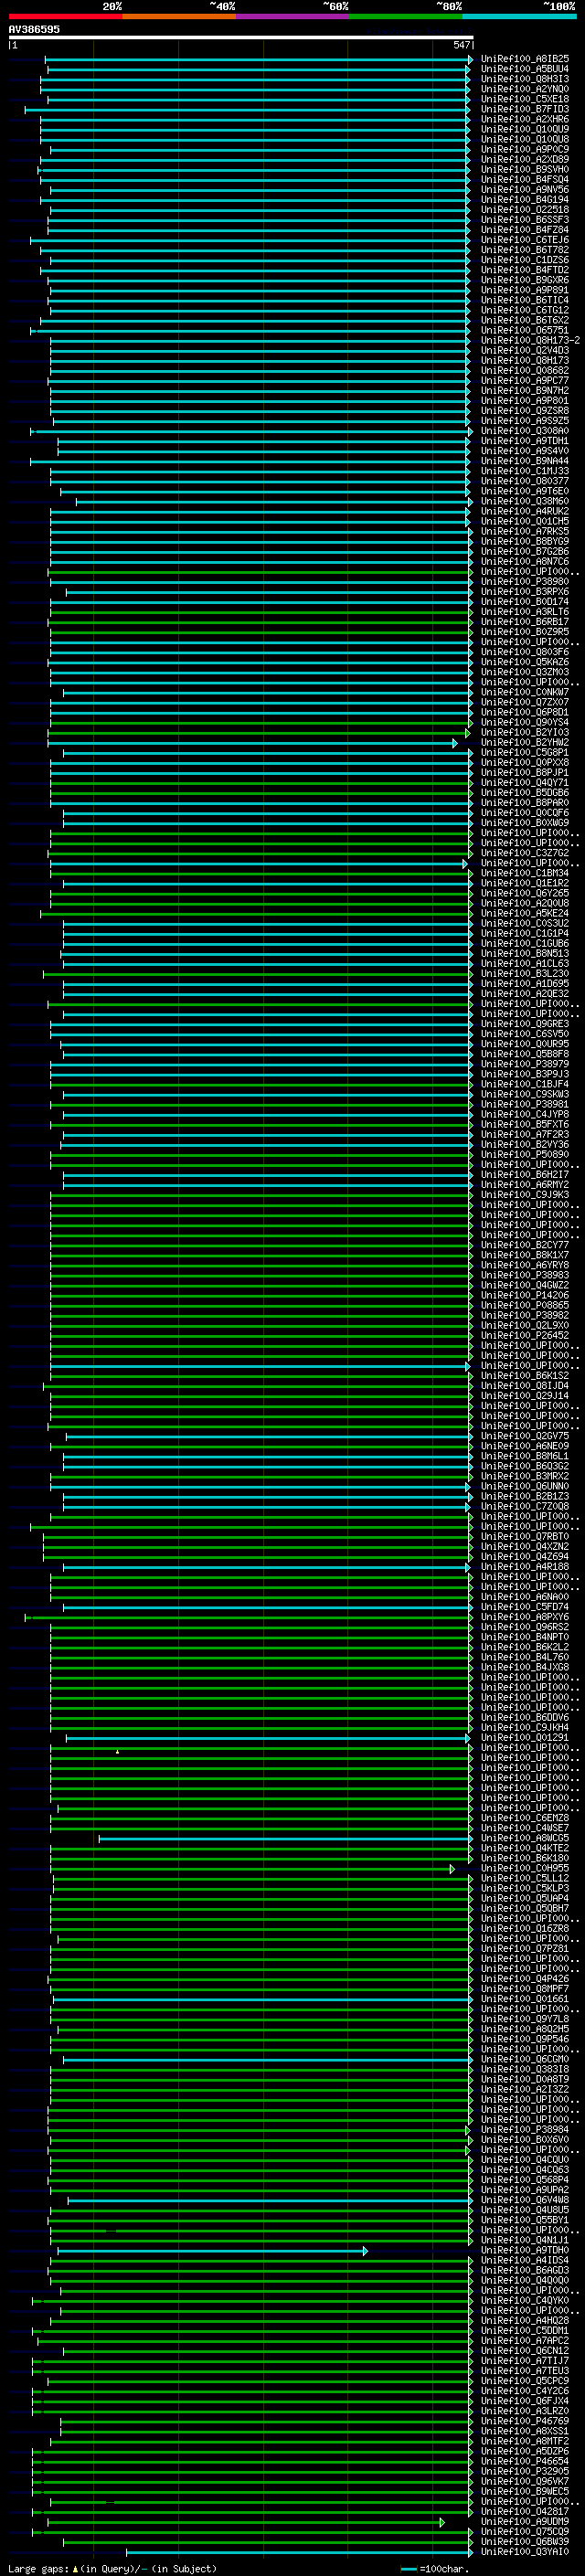
Task: Select hit UniRef100_B4G194
Action: pyautogui.click(x=524, y=199)
